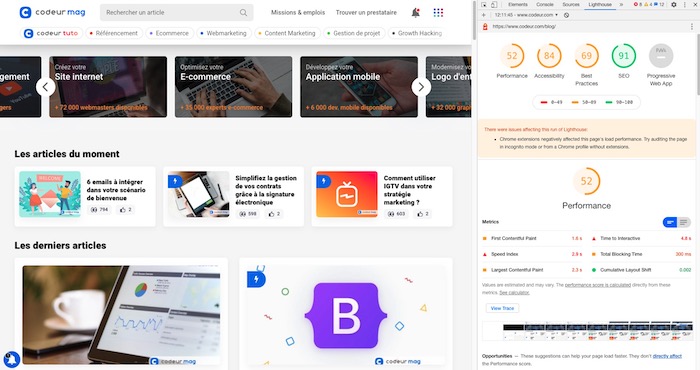Expand more DevTools tabs chevron

click(621, 4)
